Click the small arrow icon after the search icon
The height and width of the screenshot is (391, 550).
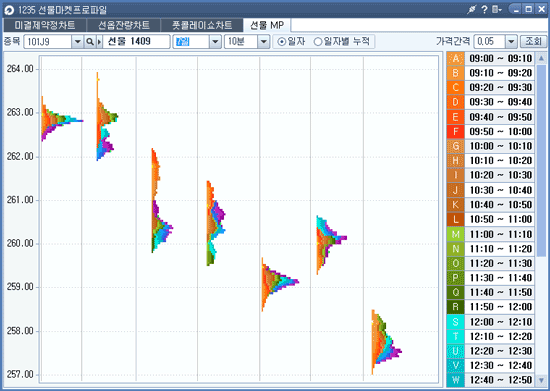coord(99,42)
